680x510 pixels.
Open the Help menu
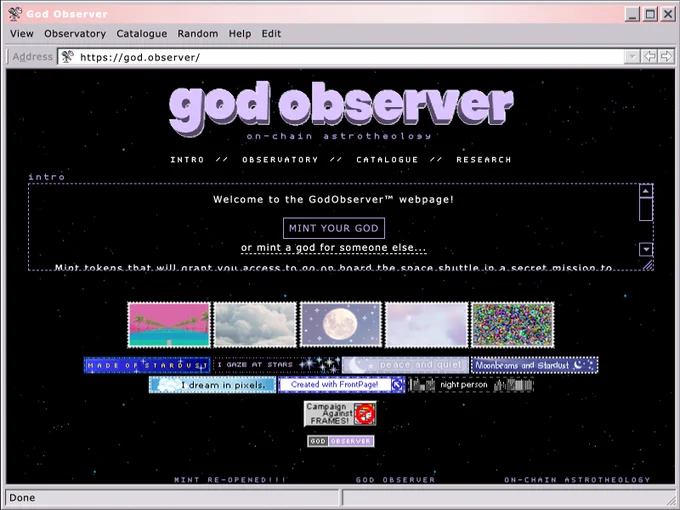click(x=240, y=34)
